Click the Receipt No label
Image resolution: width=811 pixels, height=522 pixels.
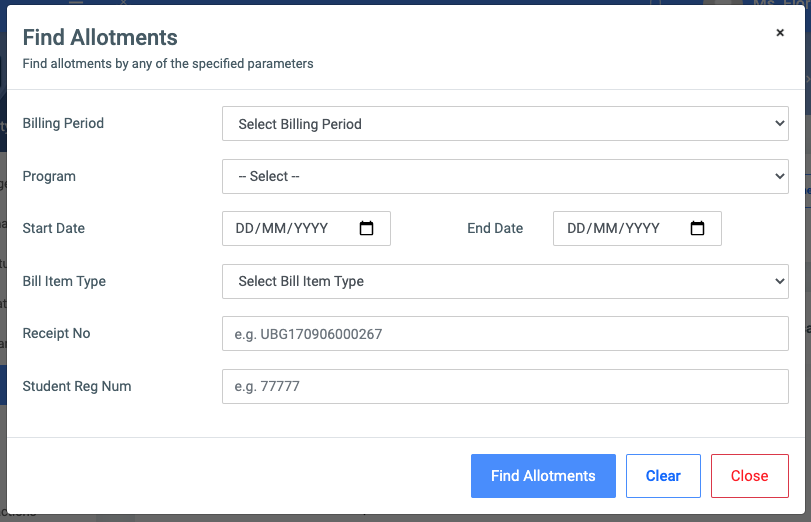(x=56, y=334)
